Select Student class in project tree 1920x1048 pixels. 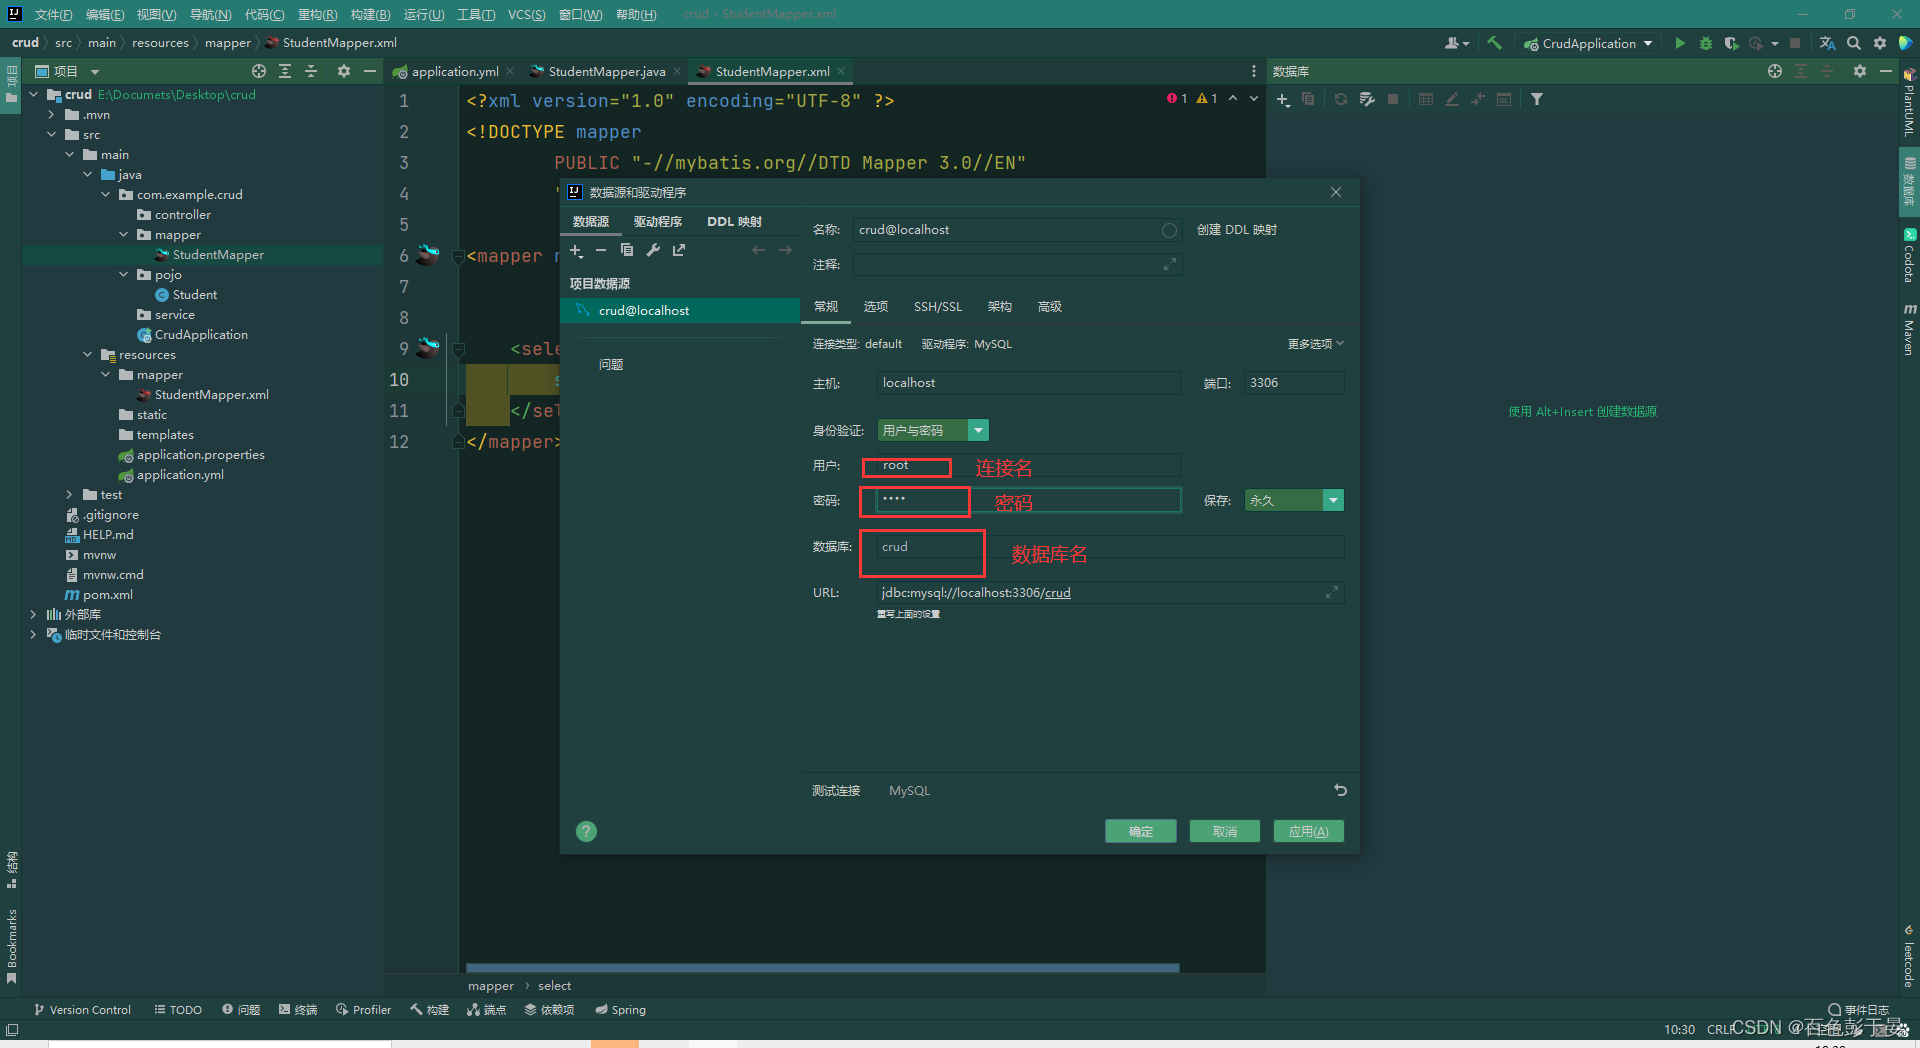(x=194, y=295)
